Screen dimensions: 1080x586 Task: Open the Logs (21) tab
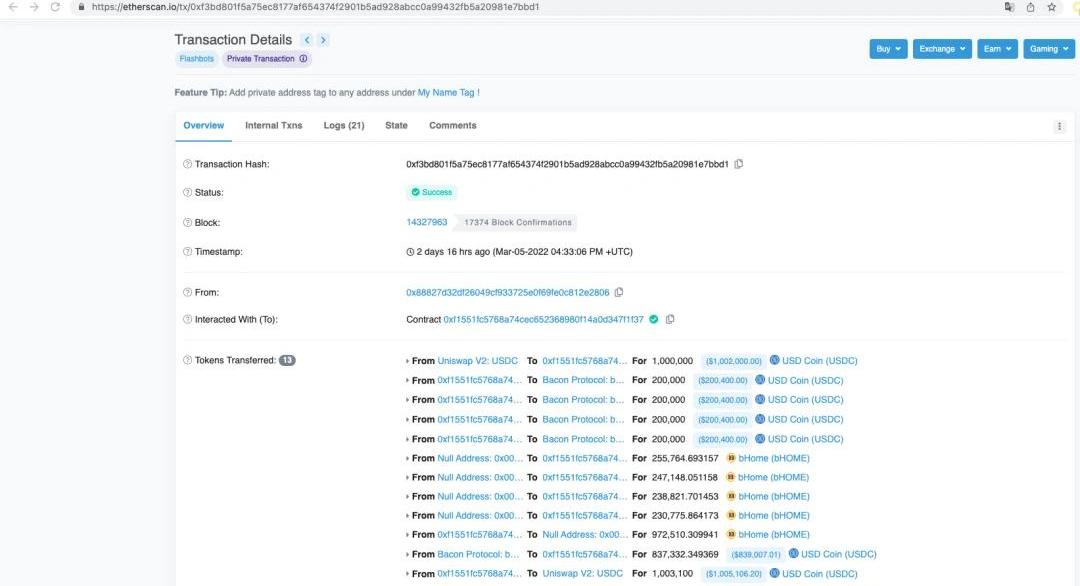[x=343, y=126]
